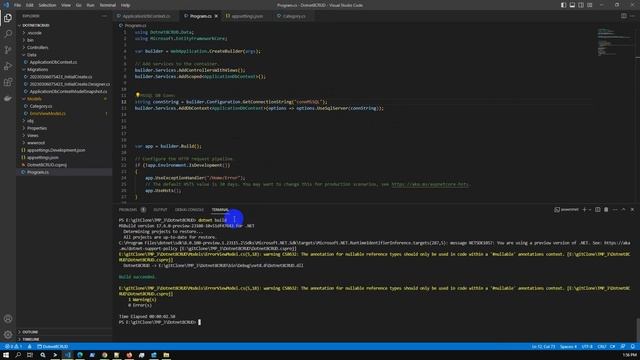
Task: Expand the obj folder
Action: click(30, 121)
